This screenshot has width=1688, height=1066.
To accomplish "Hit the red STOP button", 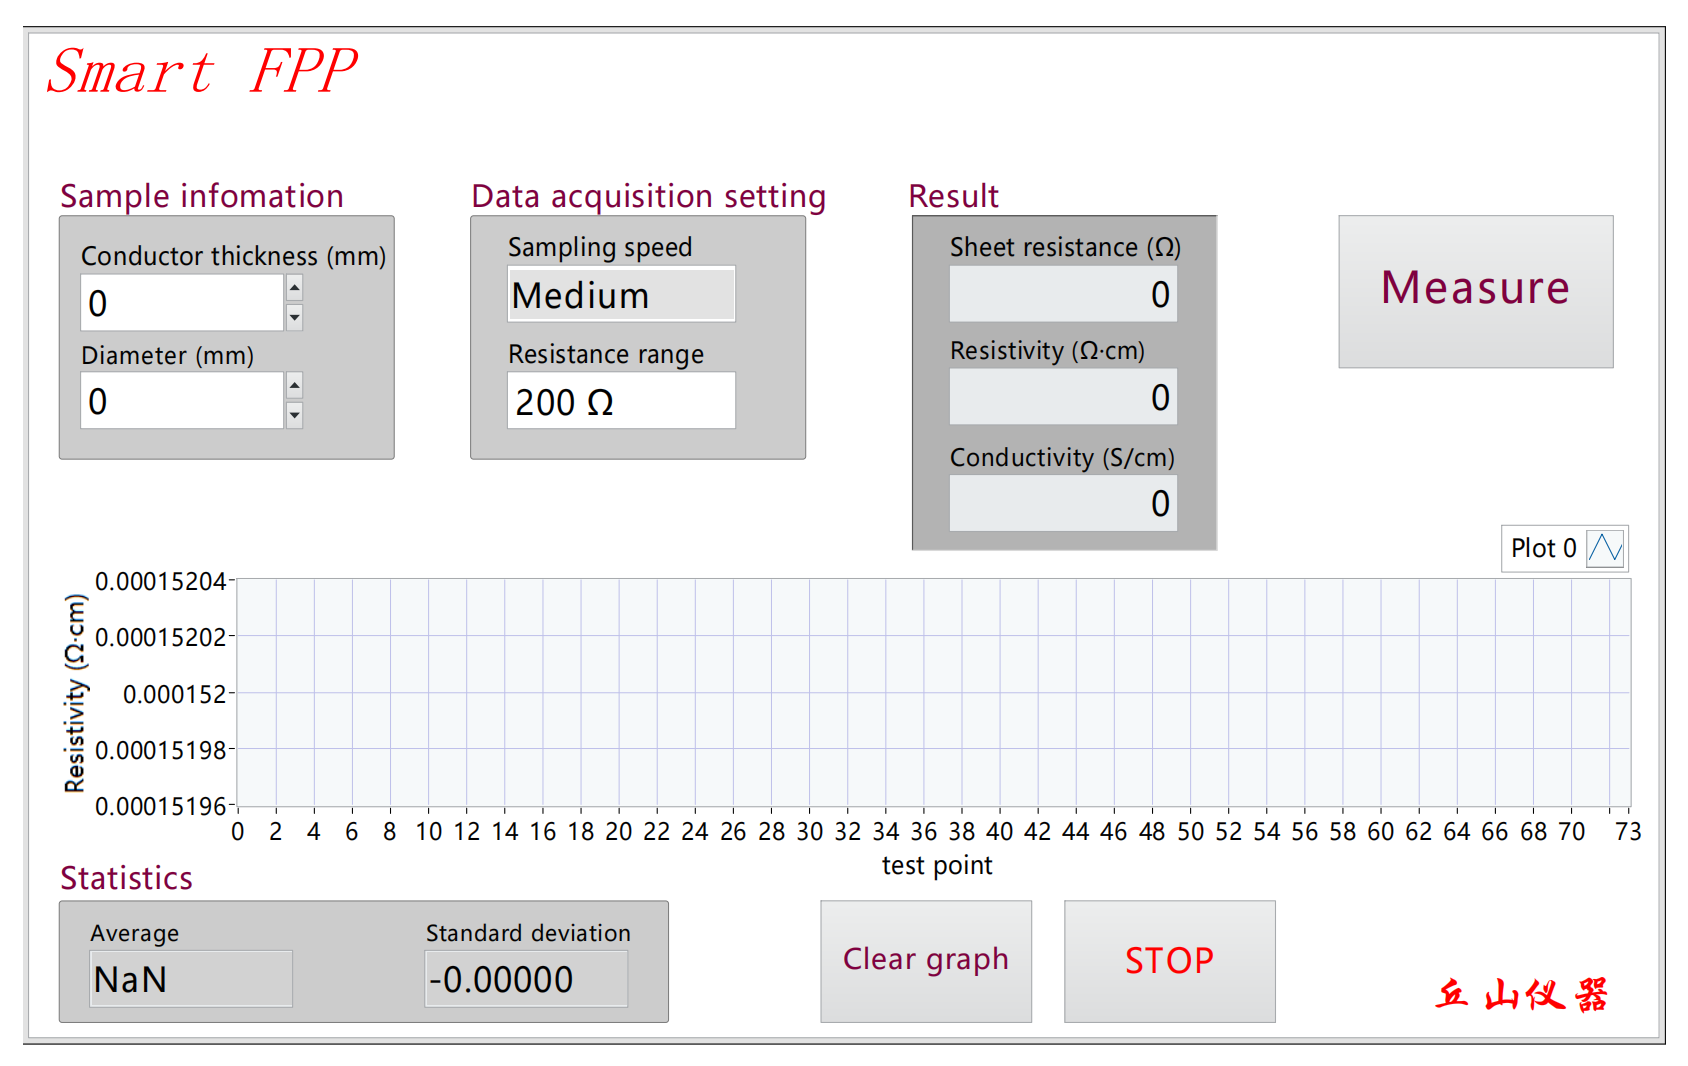I will pos(1169,961).
